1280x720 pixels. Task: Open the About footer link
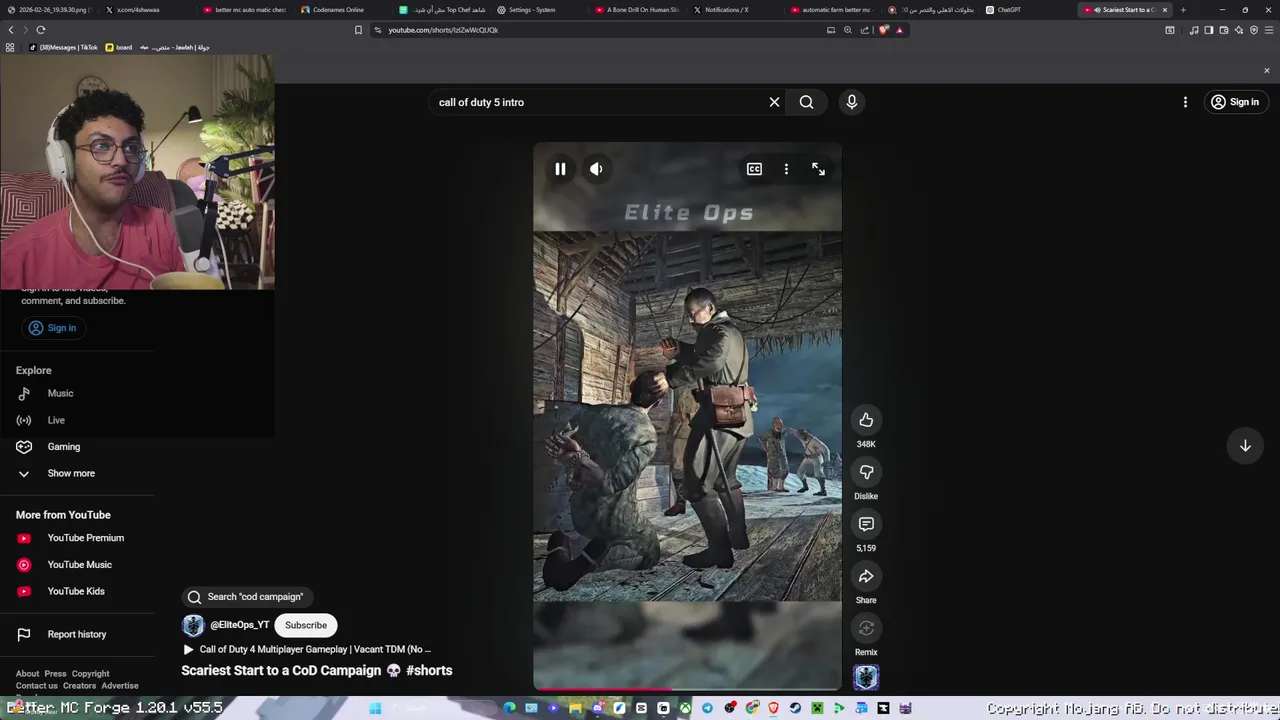click(27, 674)
